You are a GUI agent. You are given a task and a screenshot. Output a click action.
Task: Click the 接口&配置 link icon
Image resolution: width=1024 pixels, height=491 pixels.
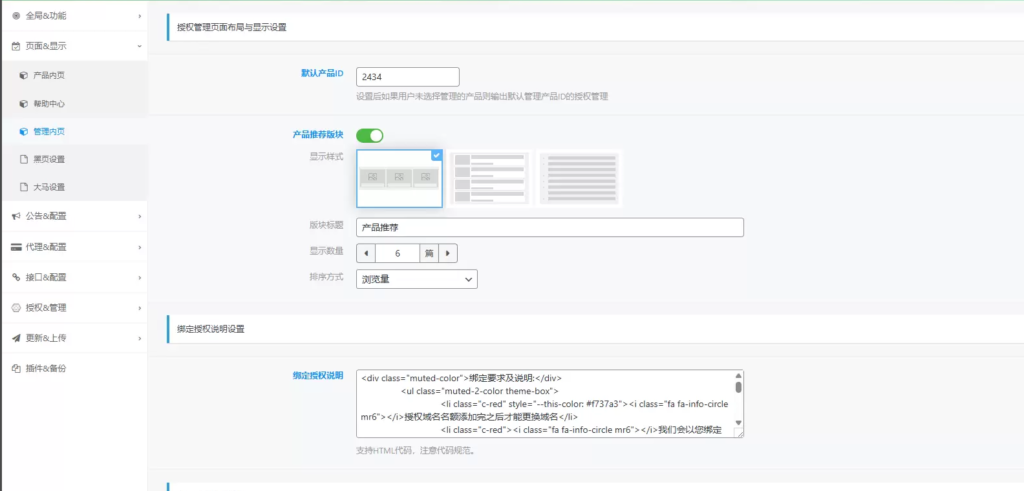[16, 277]
